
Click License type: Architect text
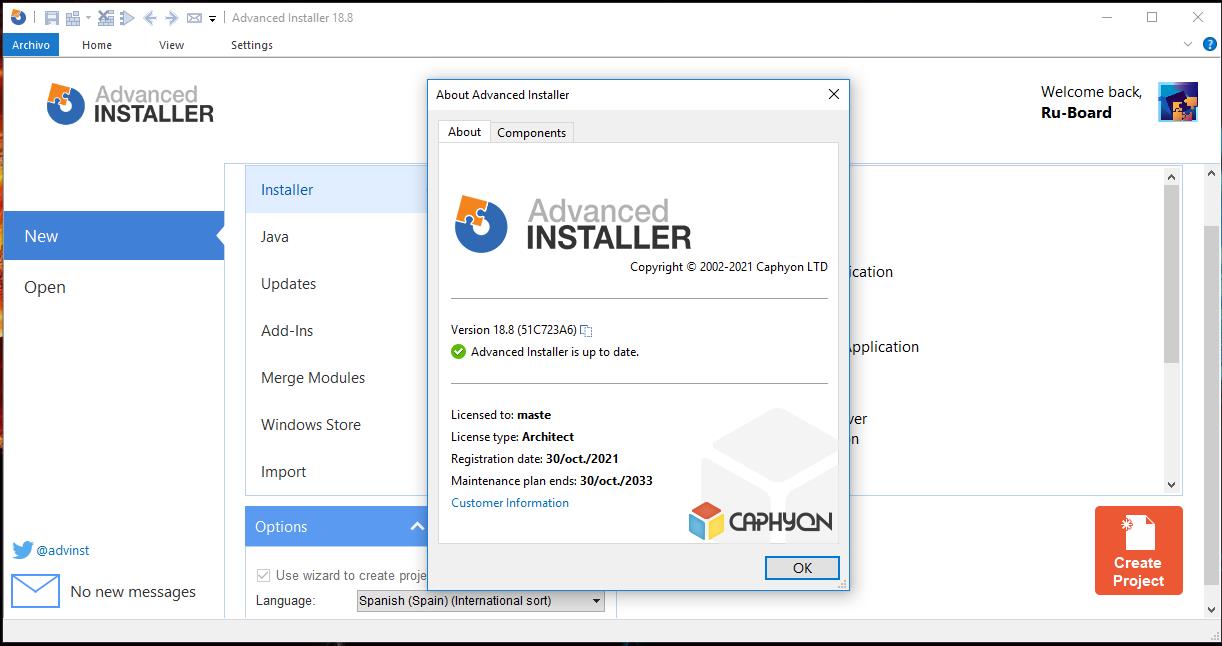tap(512, 437)
